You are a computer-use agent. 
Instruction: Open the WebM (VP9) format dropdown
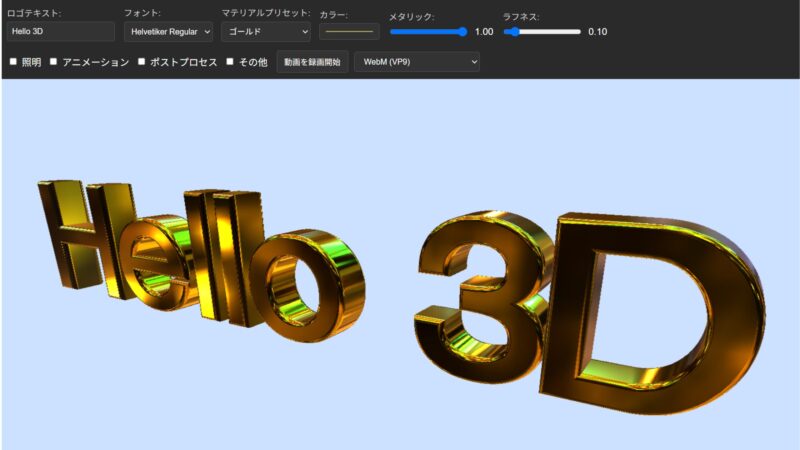tap(417, 62)
